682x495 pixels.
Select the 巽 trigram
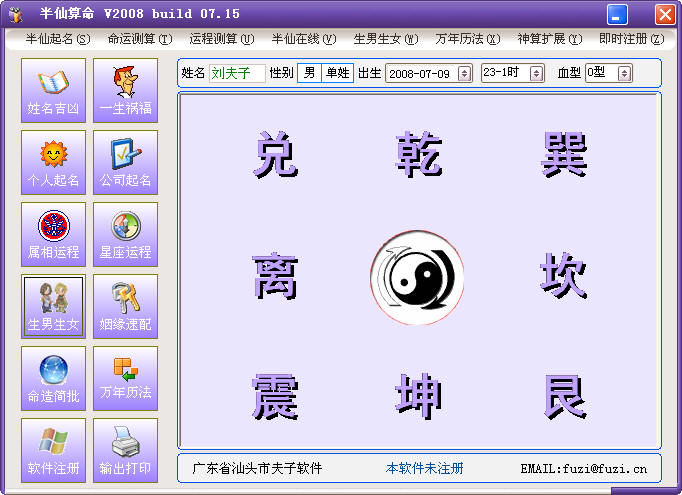[564, 154]
